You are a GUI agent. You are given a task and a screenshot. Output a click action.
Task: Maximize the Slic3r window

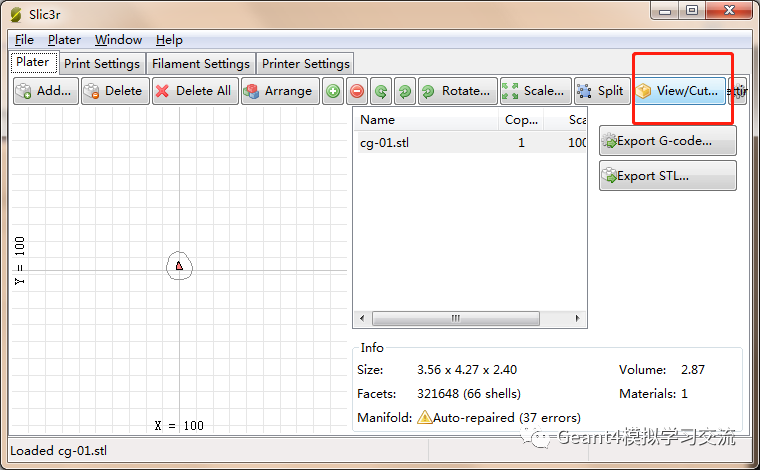pyautogui.click(x=692, y=11)
